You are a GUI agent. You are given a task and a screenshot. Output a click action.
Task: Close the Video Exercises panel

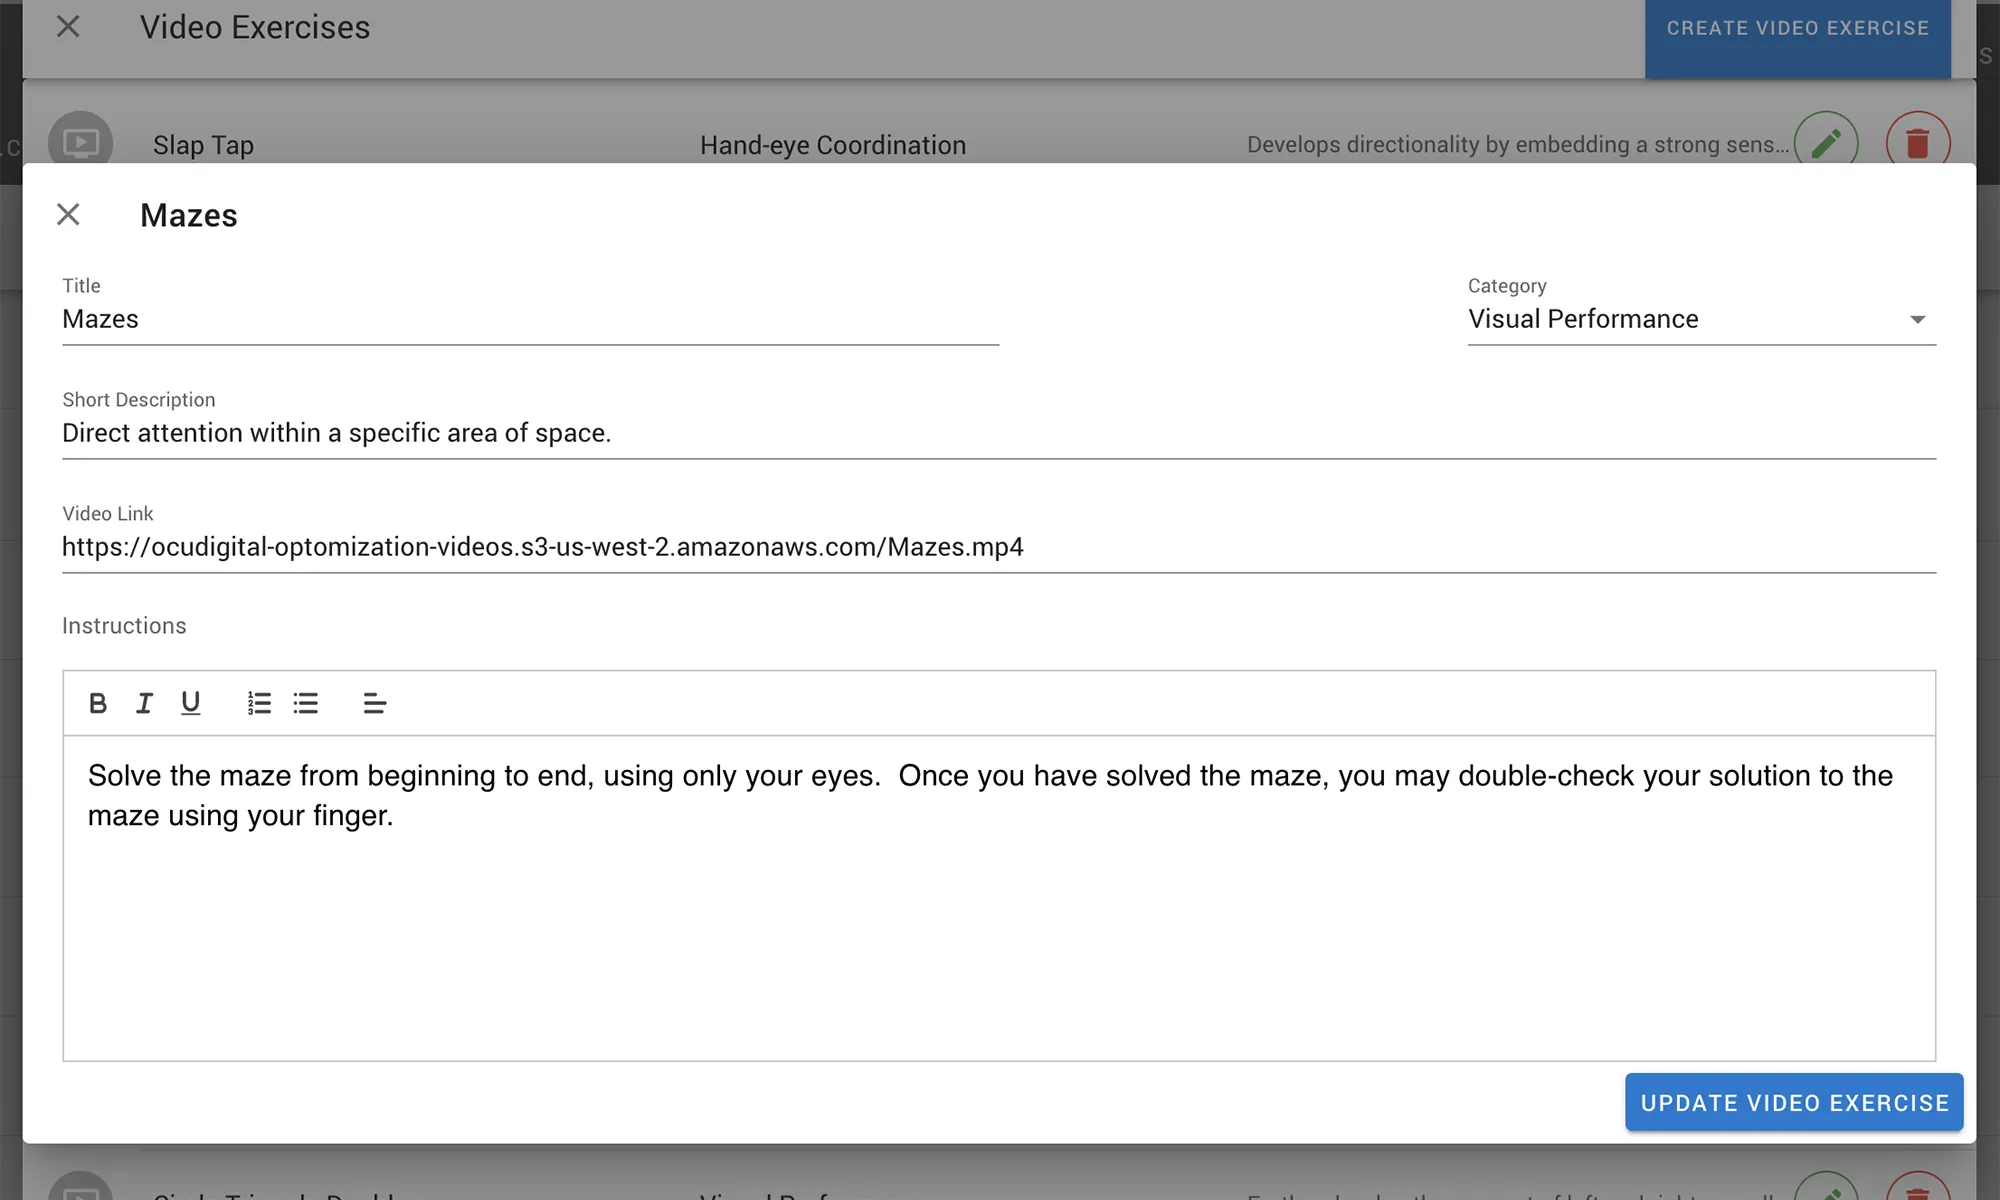68,27
